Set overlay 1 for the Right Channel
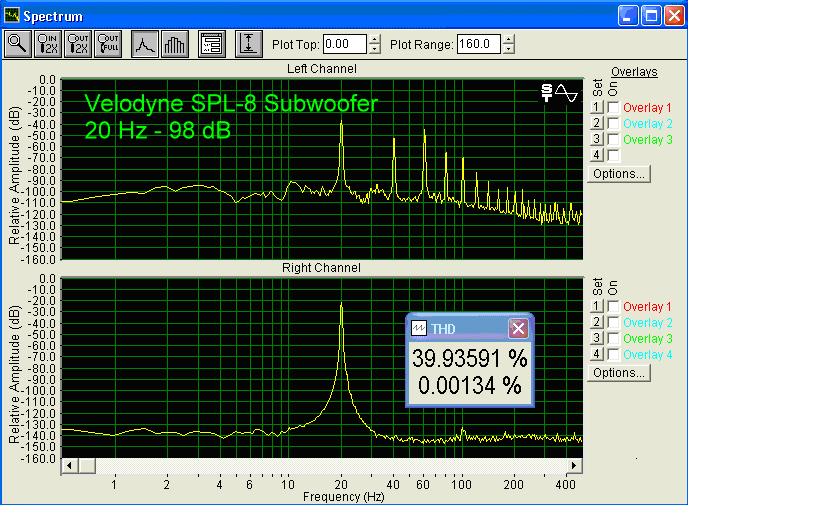840x525 pixels. pyautogui.click(x=596, y=306)
